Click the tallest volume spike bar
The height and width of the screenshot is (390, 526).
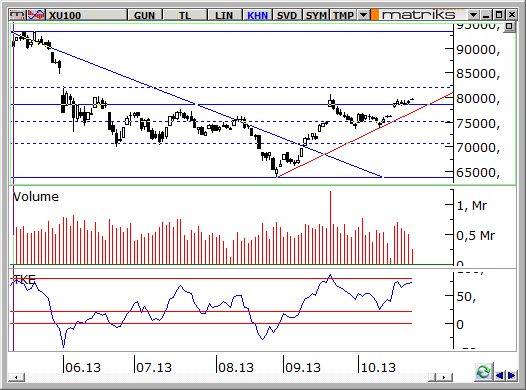click(x=330, y=227)
